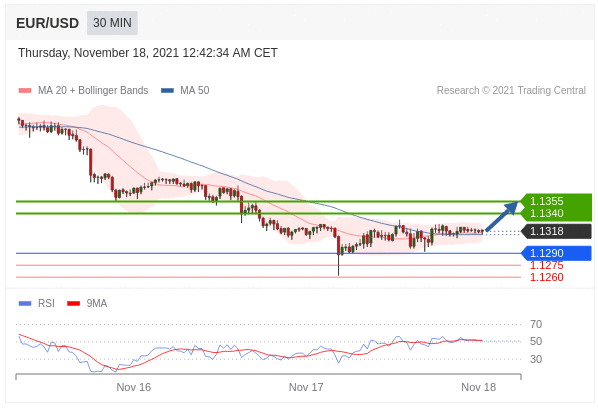Click the Nov 17 date marker

click(306, 387)
